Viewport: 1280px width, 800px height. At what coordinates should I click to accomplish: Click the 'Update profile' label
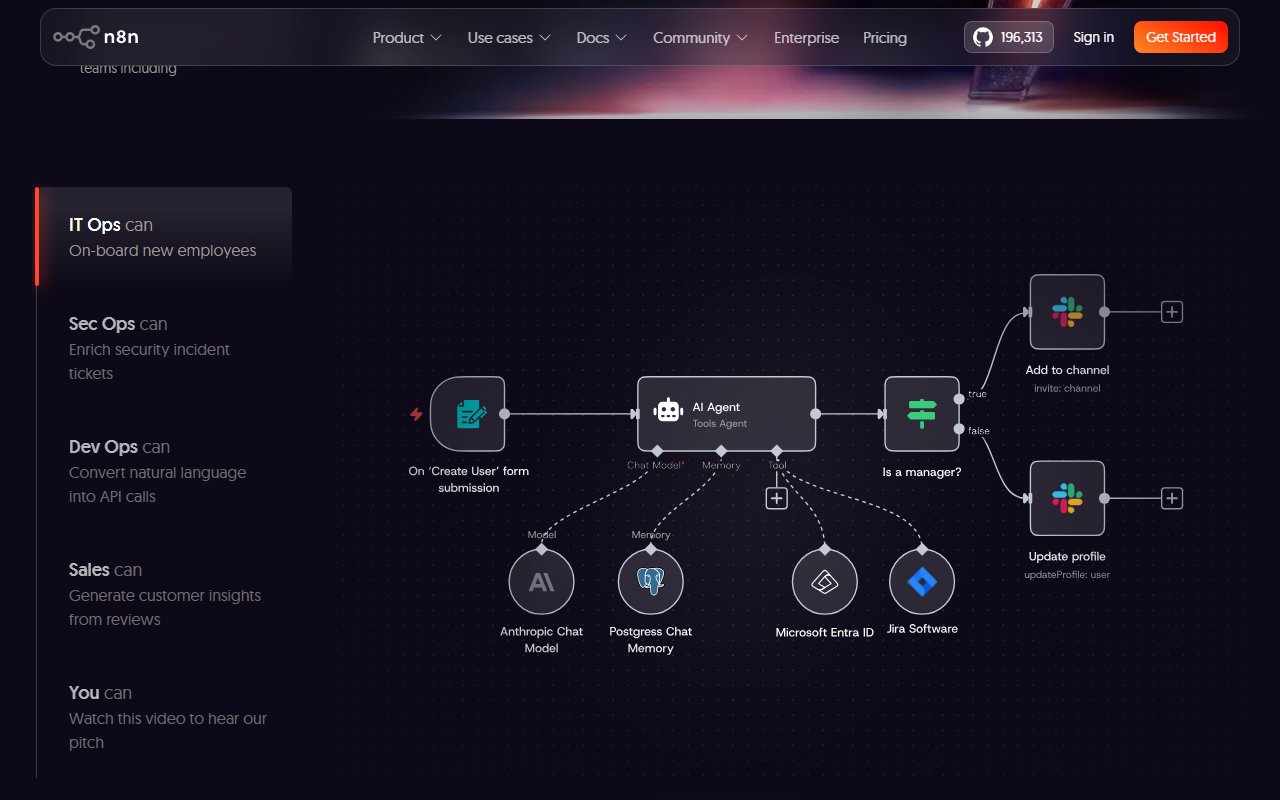tap(1067, 556)
